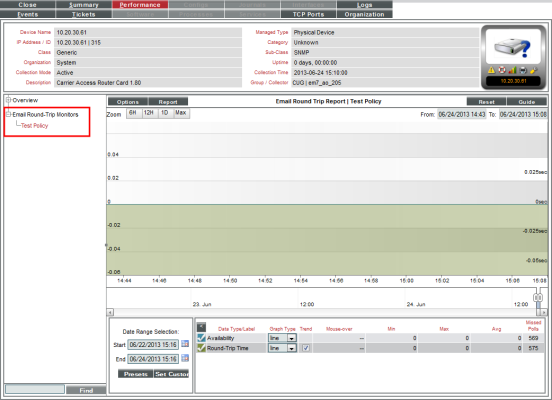Collapse the Email Round-Trip Monitors tree node
Viewport: 552px width, 400px height.
(x=8, y=114)
